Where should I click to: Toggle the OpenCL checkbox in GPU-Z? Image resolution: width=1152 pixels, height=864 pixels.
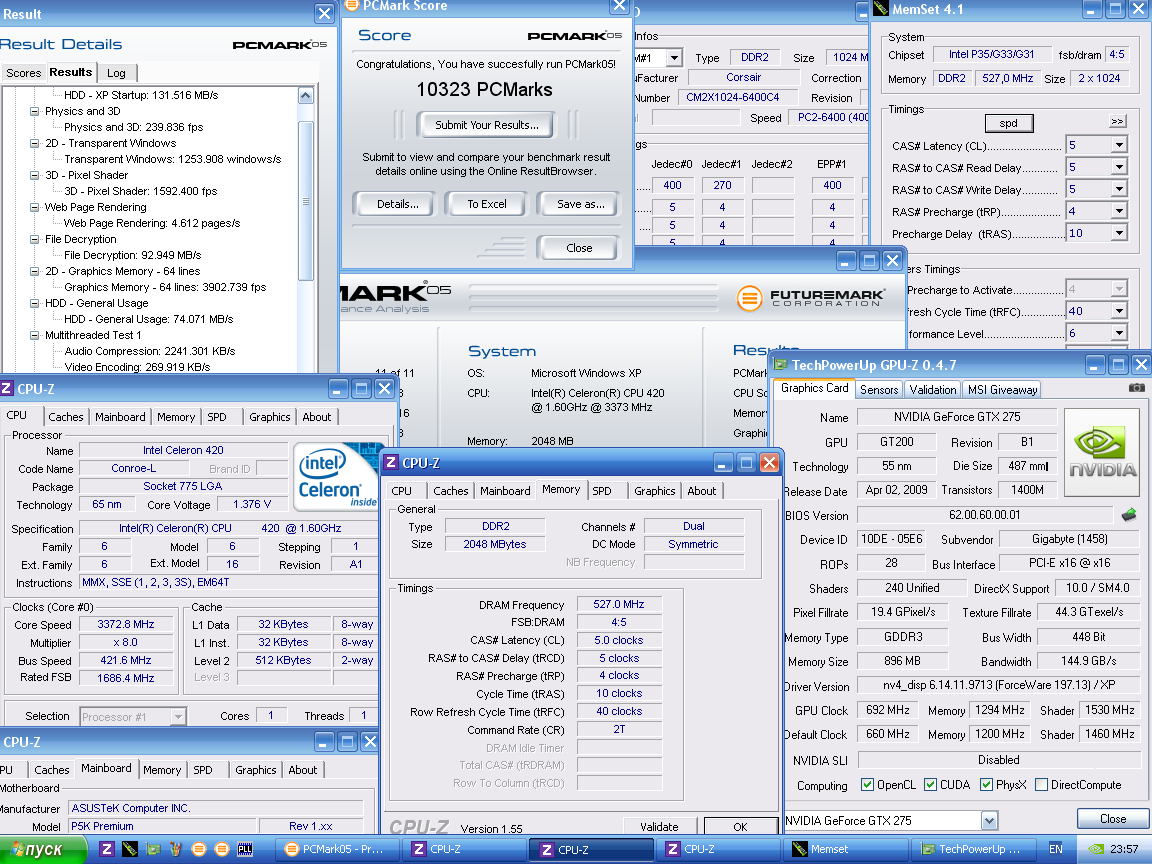point(867,785)
